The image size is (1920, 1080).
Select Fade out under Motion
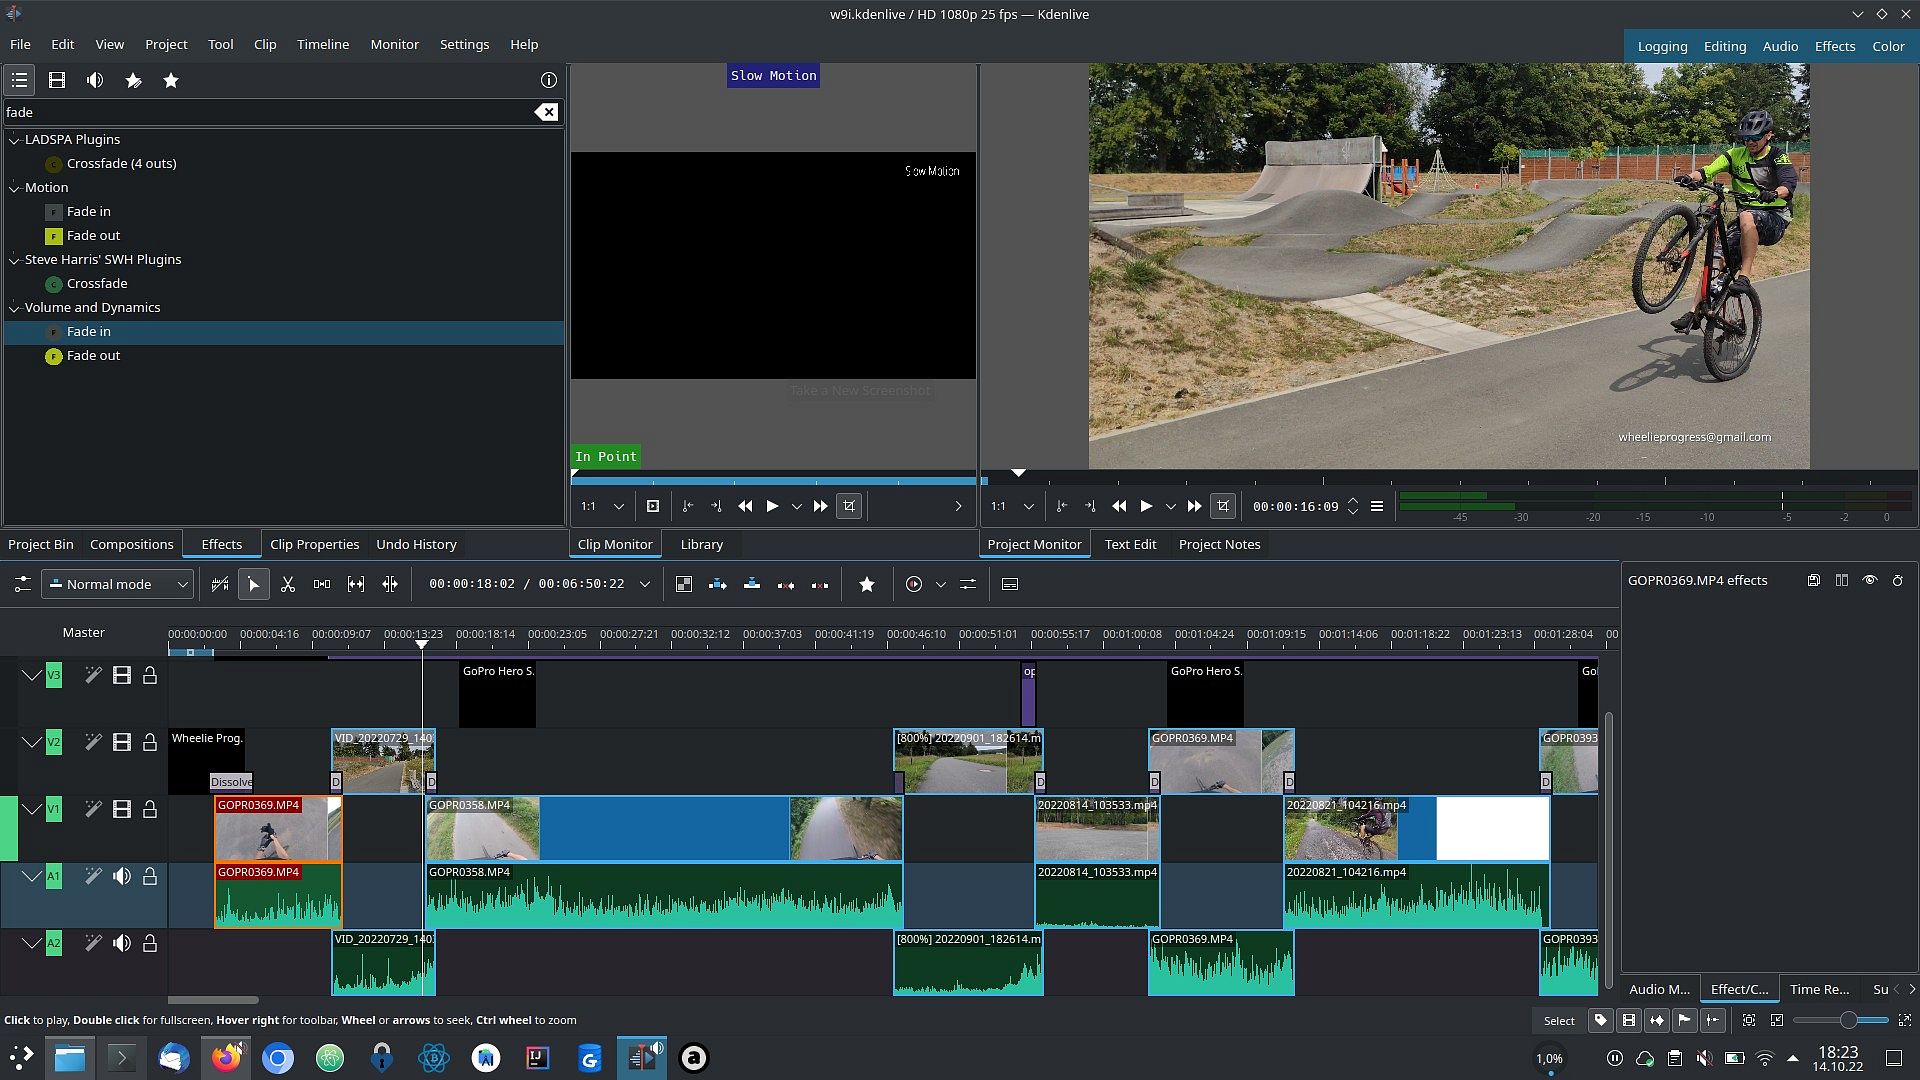point(93,236)
